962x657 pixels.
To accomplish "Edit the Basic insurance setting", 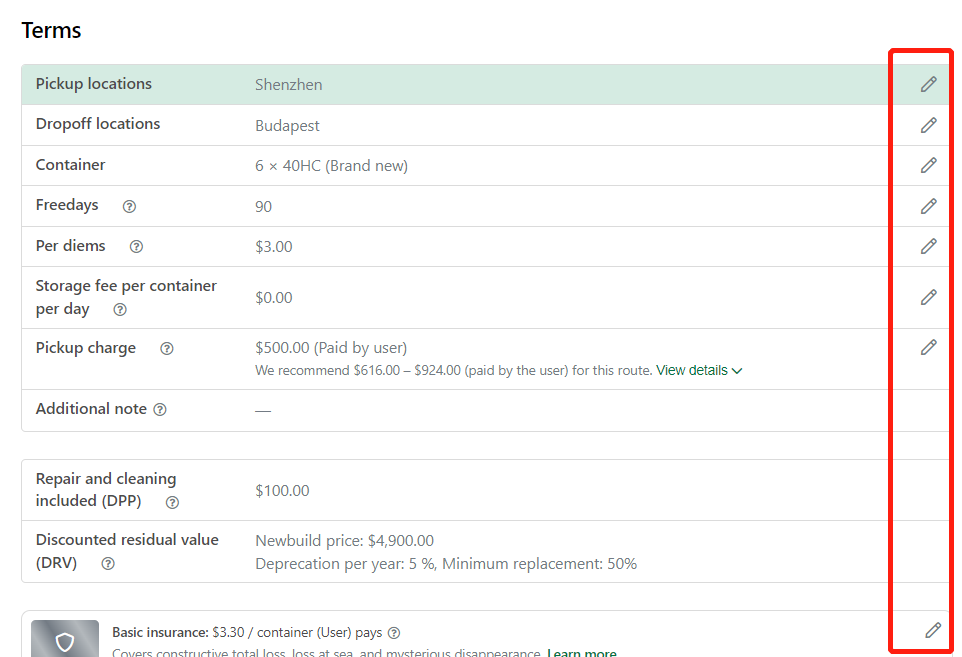I will [x=933, y=630].
